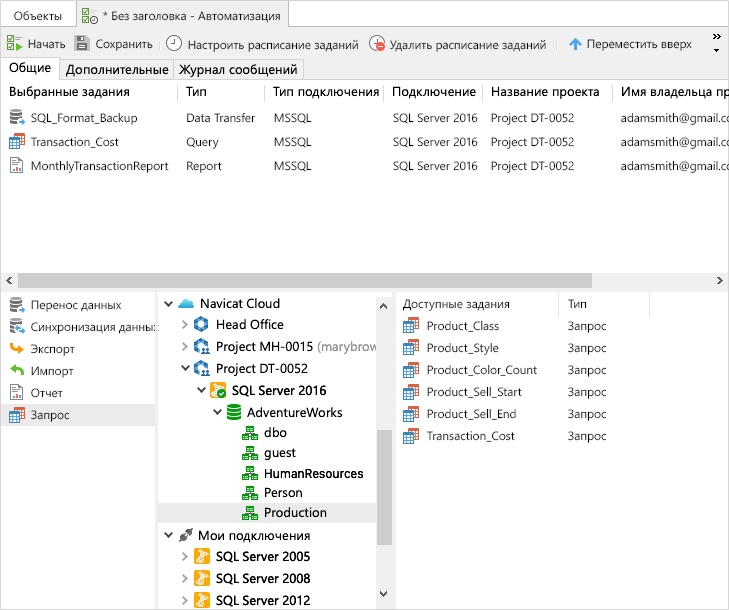729x610 pixels.
Task: Select the Person schema
Action: pyautogui.click(x=283, y=492)
